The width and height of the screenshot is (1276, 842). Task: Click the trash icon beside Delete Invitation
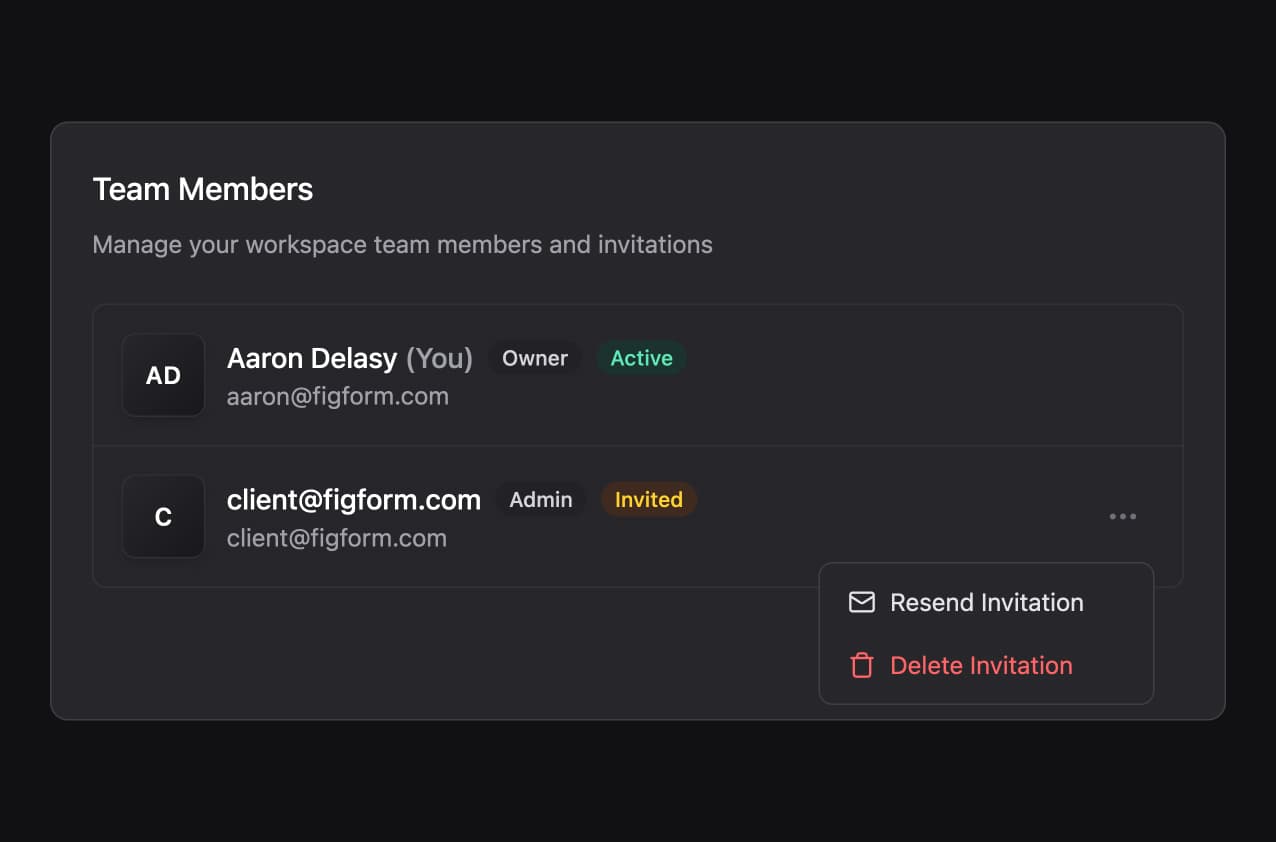point(862,665)
